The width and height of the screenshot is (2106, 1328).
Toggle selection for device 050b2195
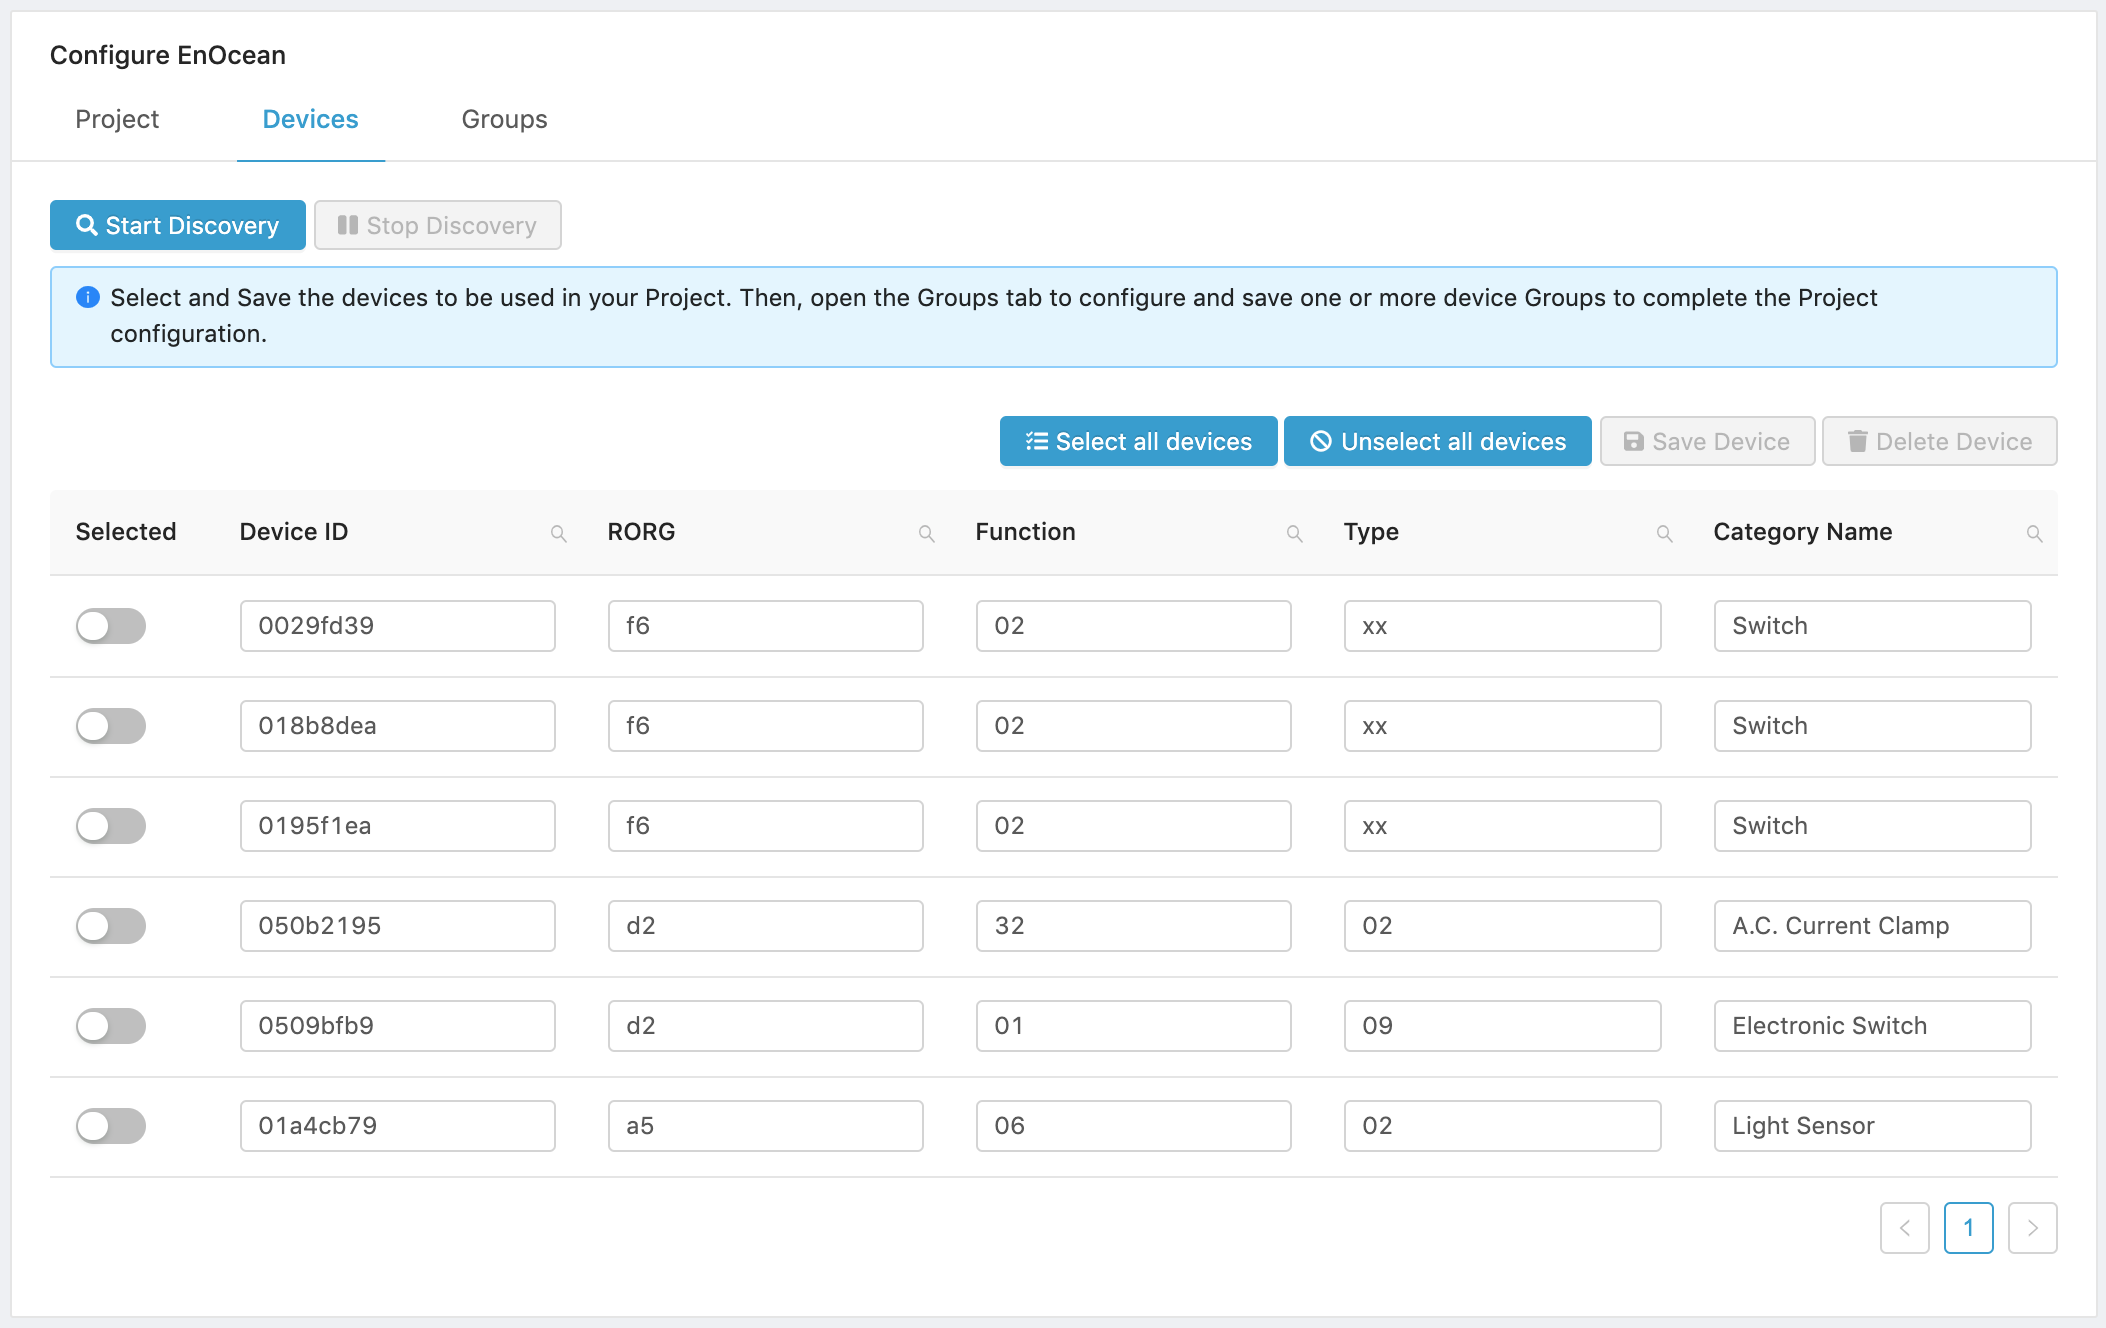click(111, 926)
